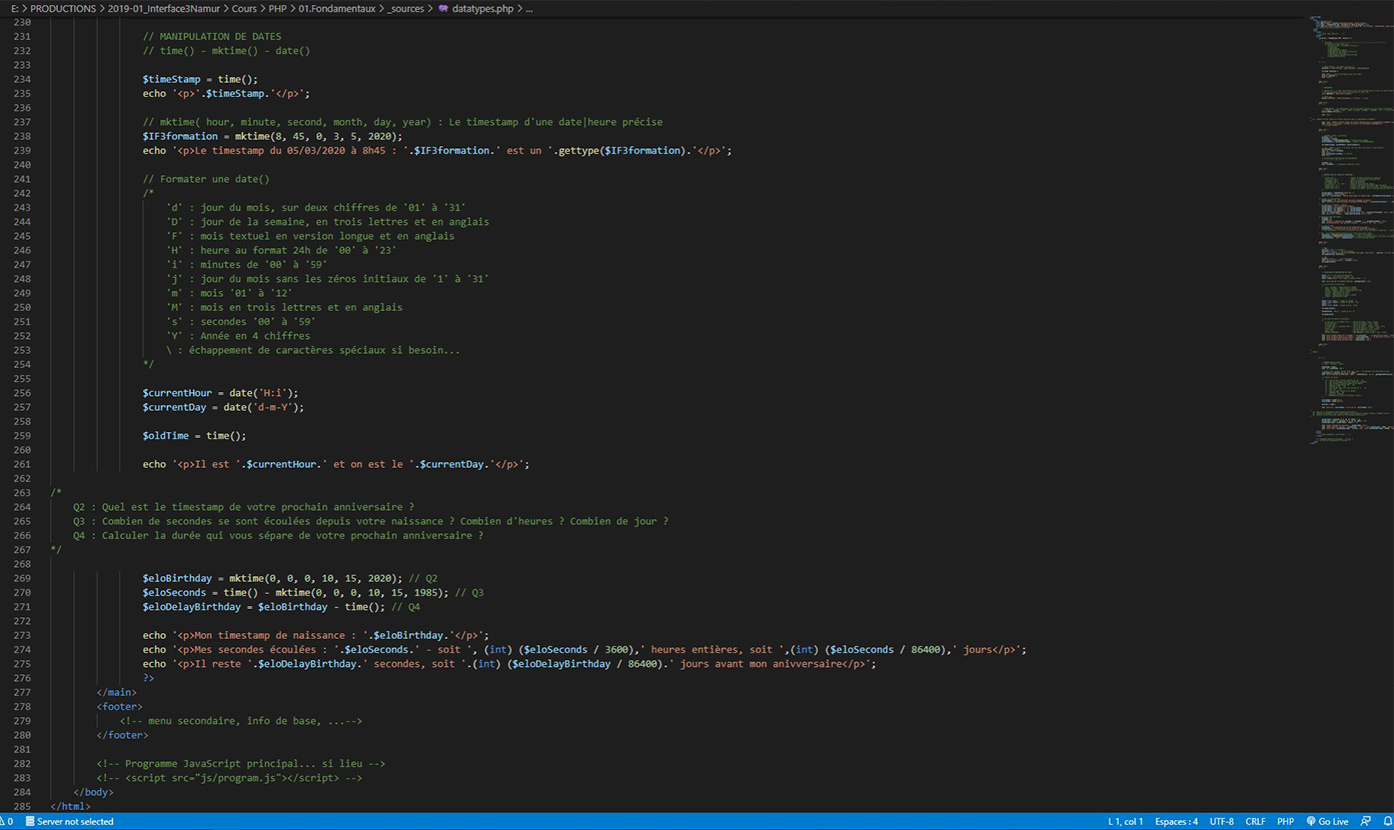The width and height of the screenshot is (1394, 830).
Task: Click the comment 'MANIPULATION DE DATES'
Action: point(212,37)
